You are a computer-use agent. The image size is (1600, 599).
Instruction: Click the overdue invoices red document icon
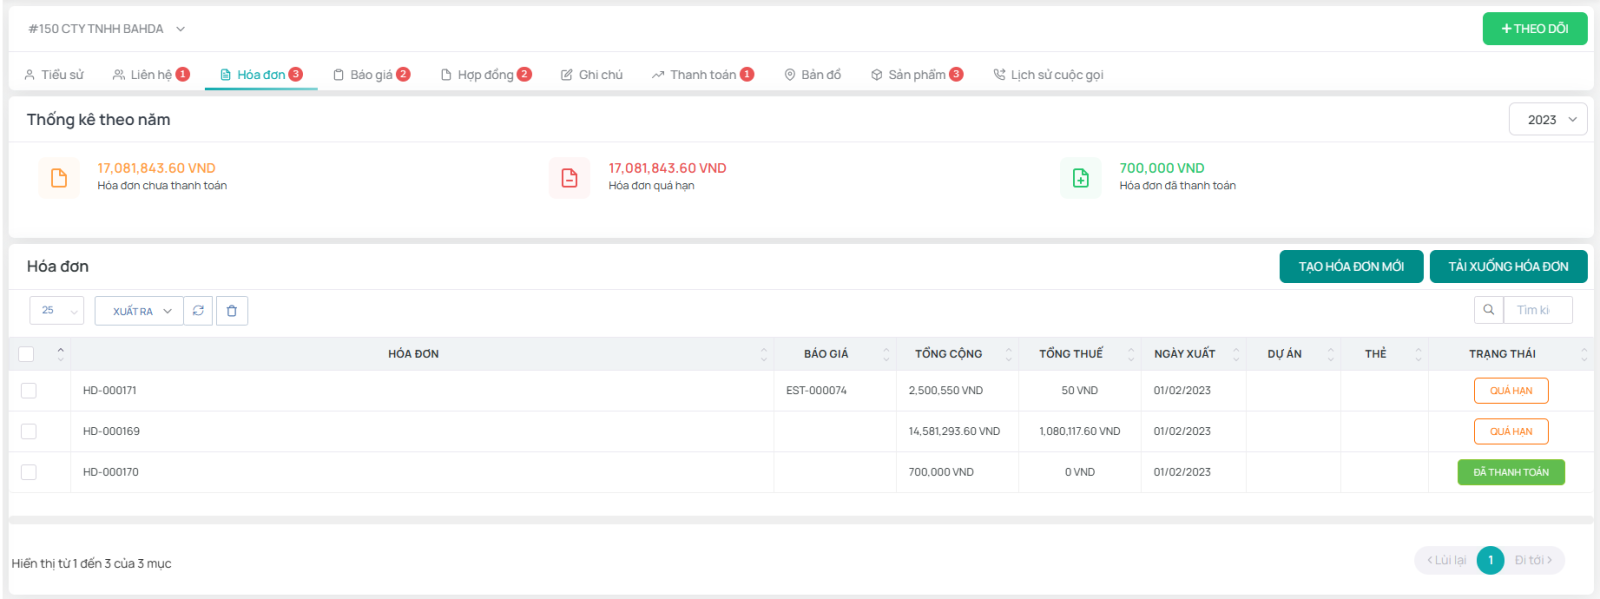pos(569,178)
